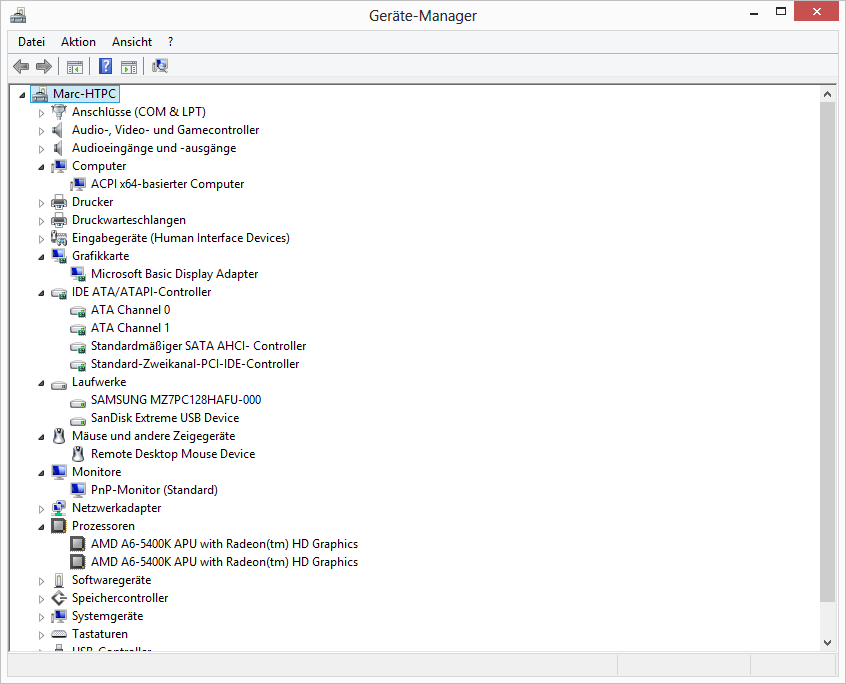Collapse the Laufwerke category
This screenshot has height=684, width=846.
(x=42, y=383)
